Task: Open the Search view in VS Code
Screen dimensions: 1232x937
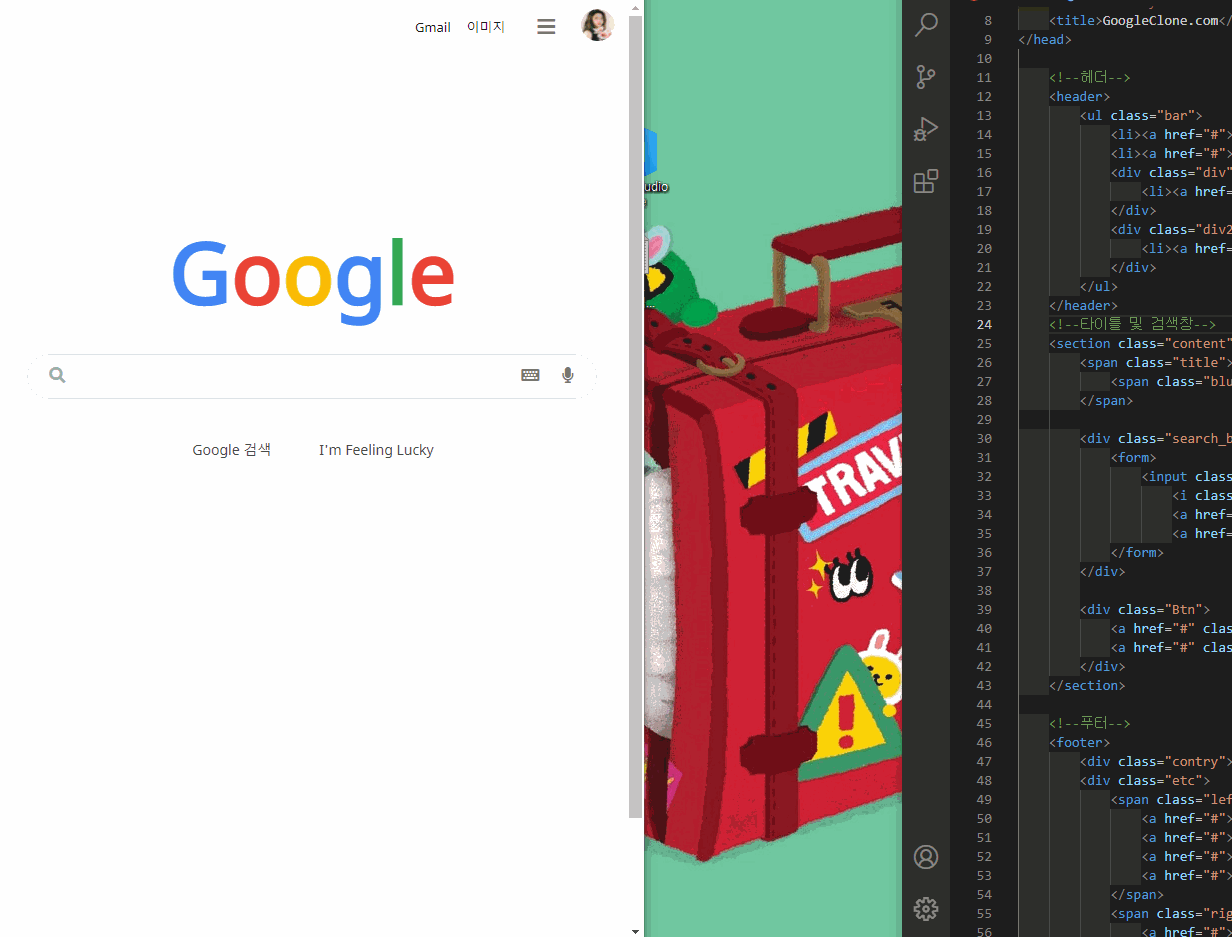Action: tap(926, 25)
